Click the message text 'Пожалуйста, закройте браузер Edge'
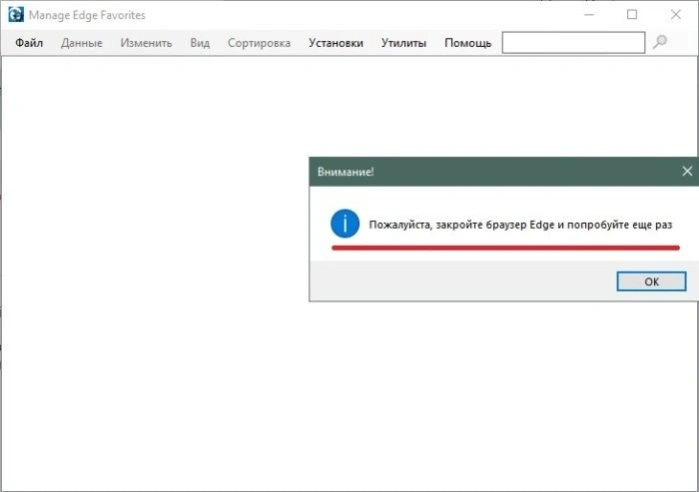Image resolution: width=699 pixels, height=492 pixels. pos(461,225)
